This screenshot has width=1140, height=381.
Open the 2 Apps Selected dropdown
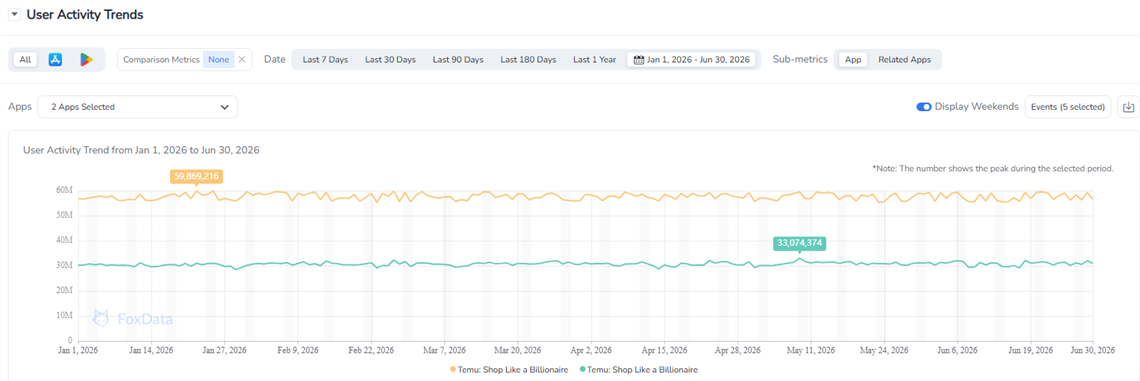[137, 107]
